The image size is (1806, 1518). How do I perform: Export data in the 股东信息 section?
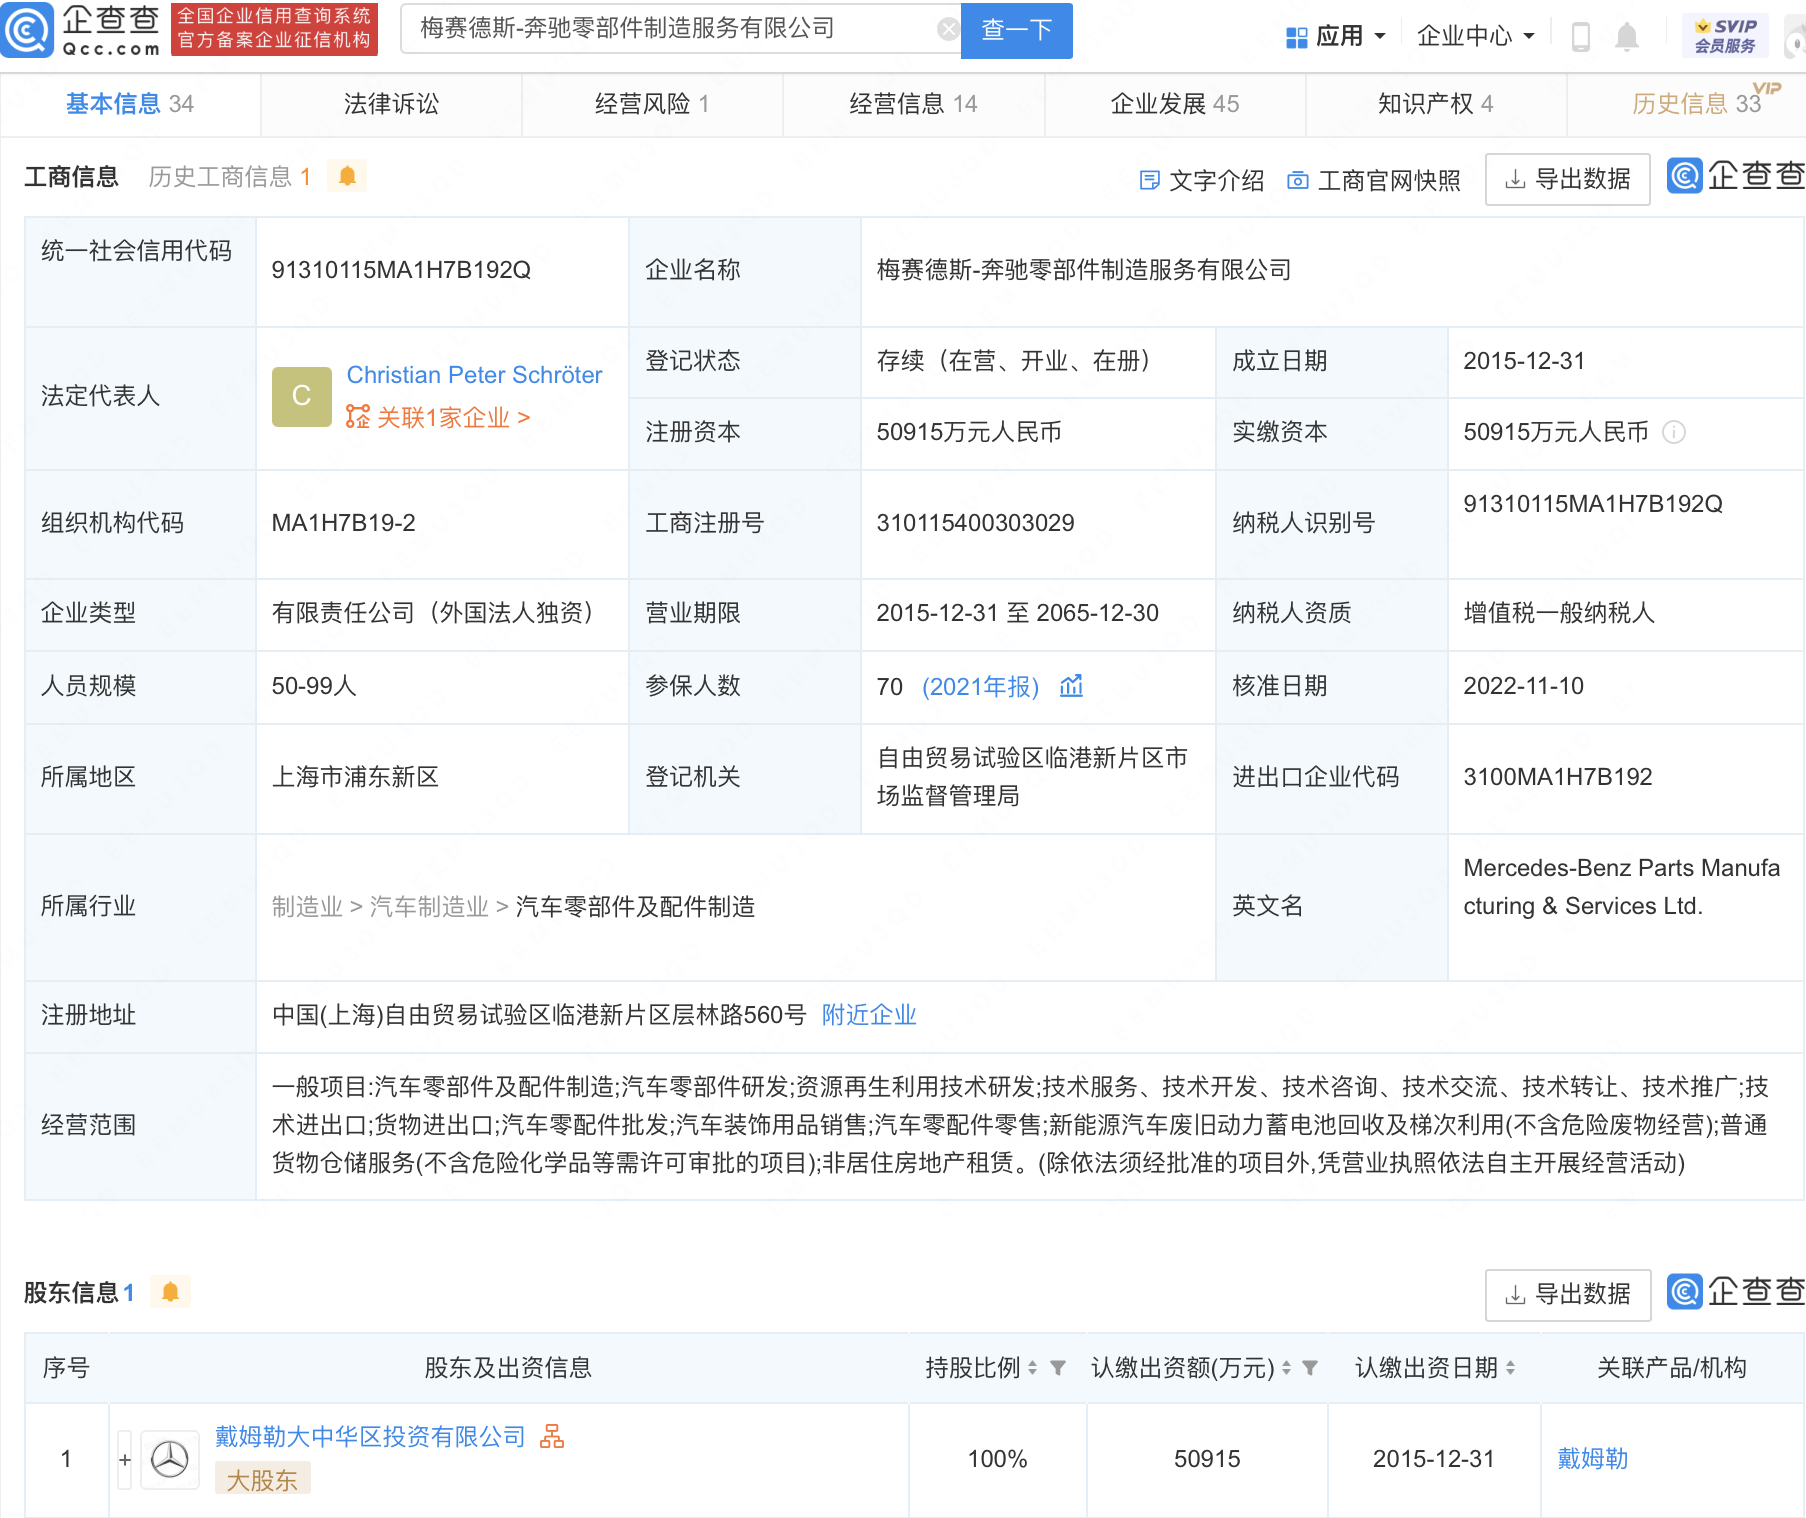click(x=1567, y=1294)
